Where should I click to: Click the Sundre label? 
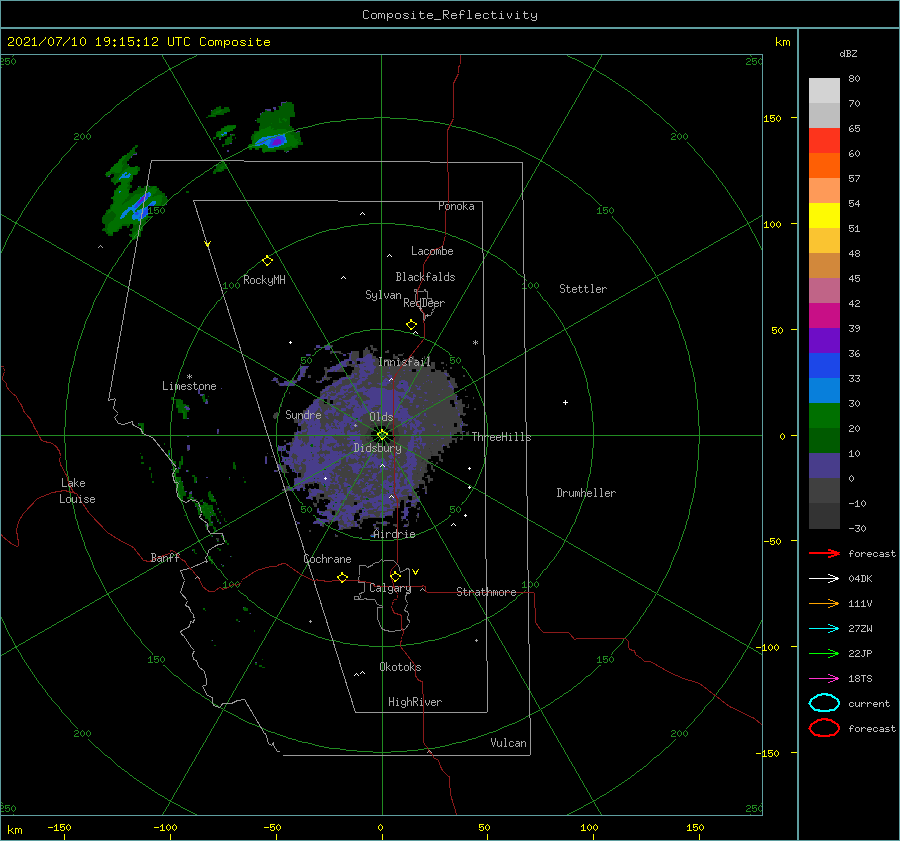point(303,414)
